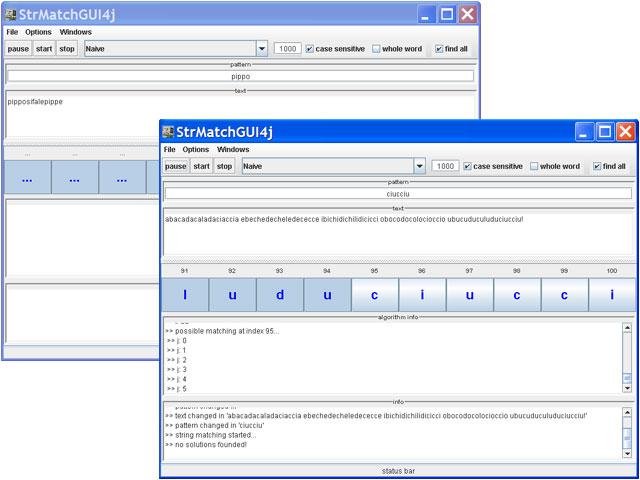This screenshot has height=480, width=640.
Task: Select character cell 91 showing l
Action: pos(185,295)
